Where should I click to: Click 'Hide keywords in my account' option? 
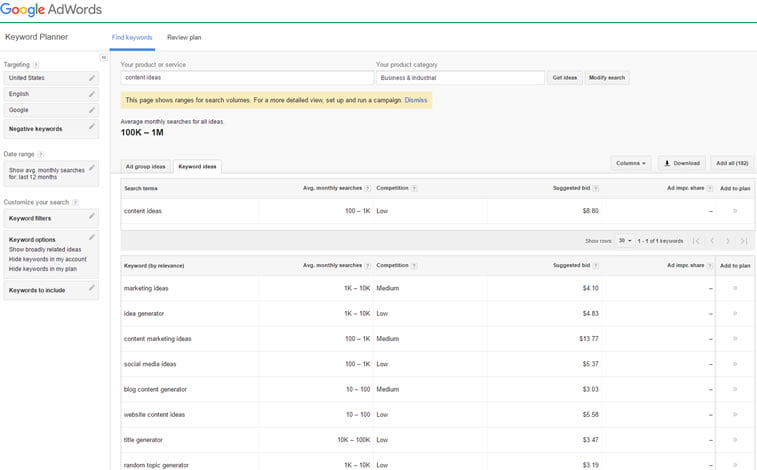coord(47,259)
